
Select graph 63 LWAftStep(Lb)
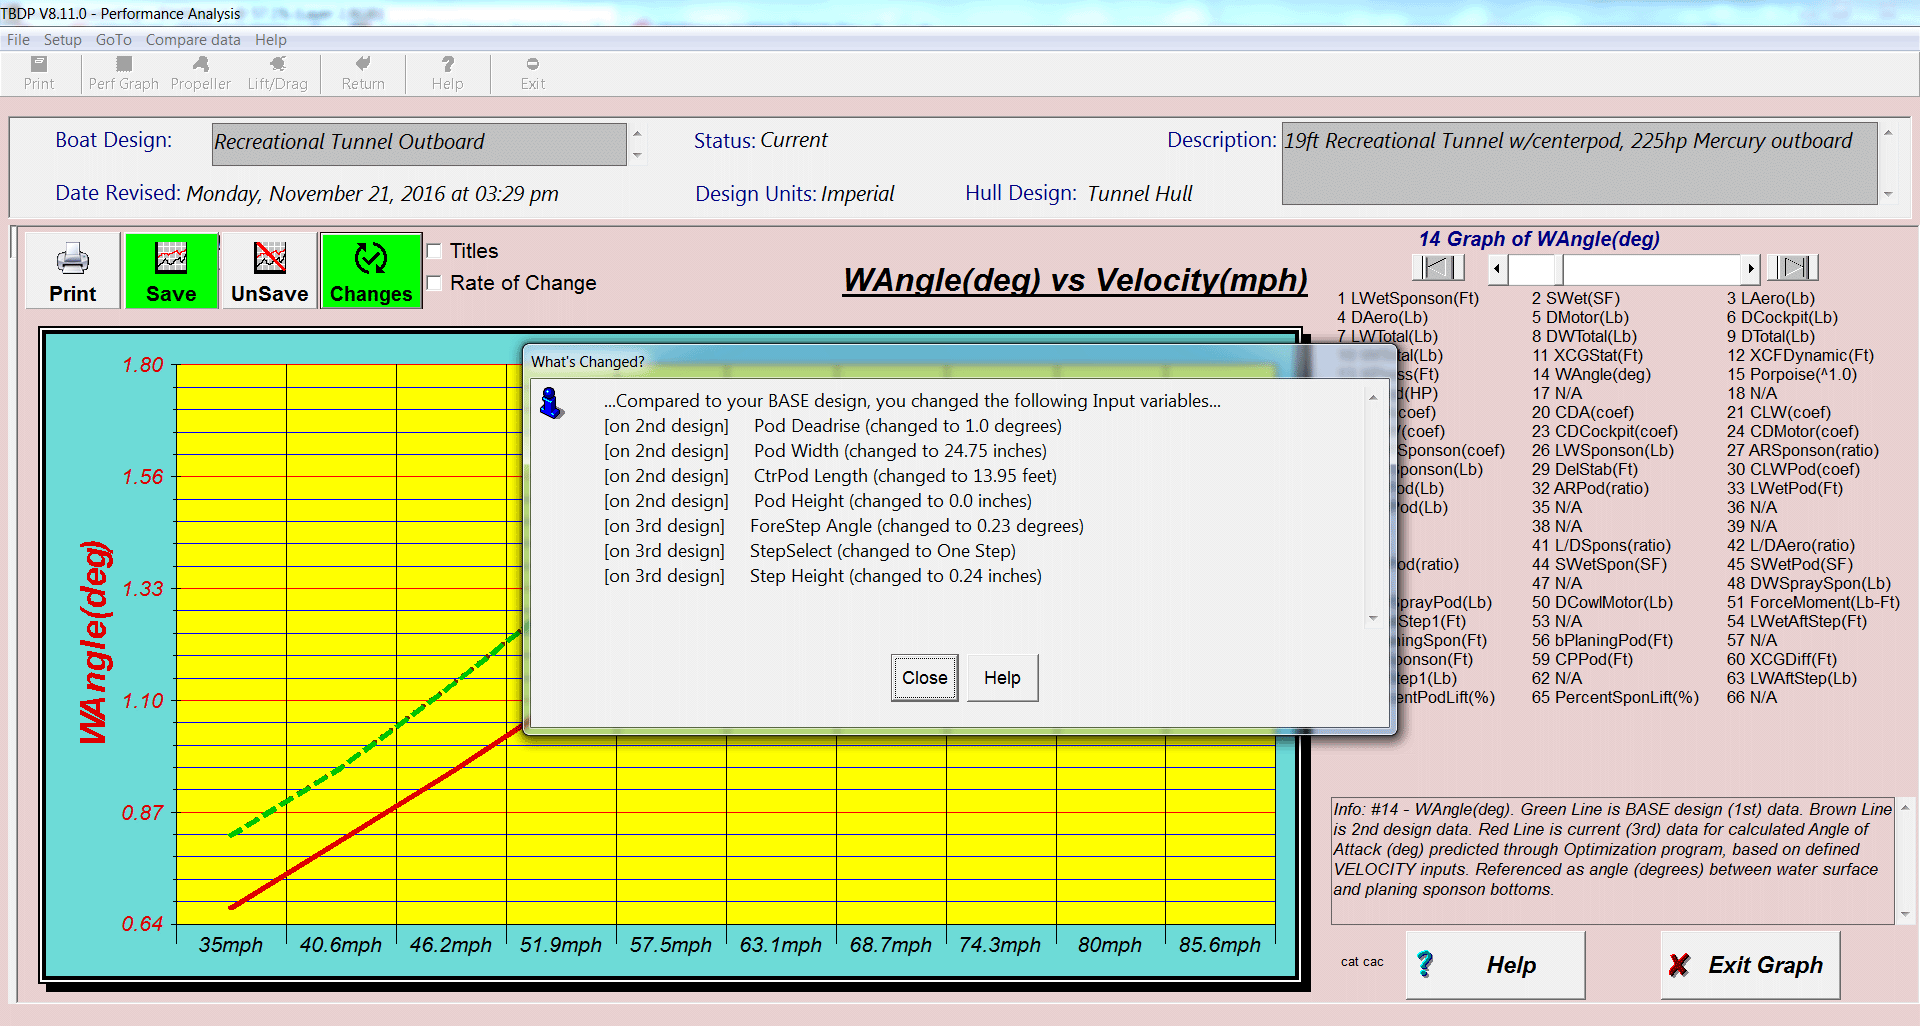pos(1792,678)
